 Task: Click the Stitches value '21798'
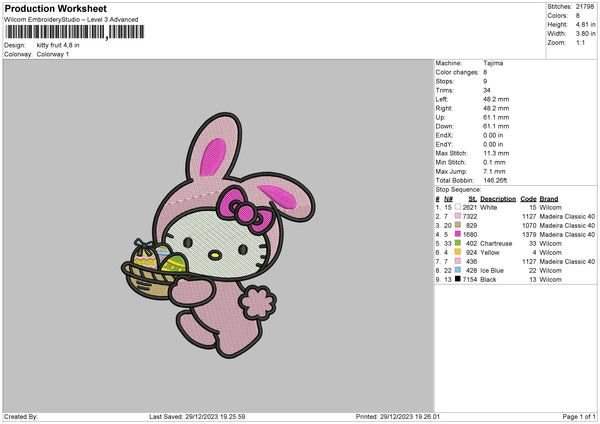(x=585, y=7)
